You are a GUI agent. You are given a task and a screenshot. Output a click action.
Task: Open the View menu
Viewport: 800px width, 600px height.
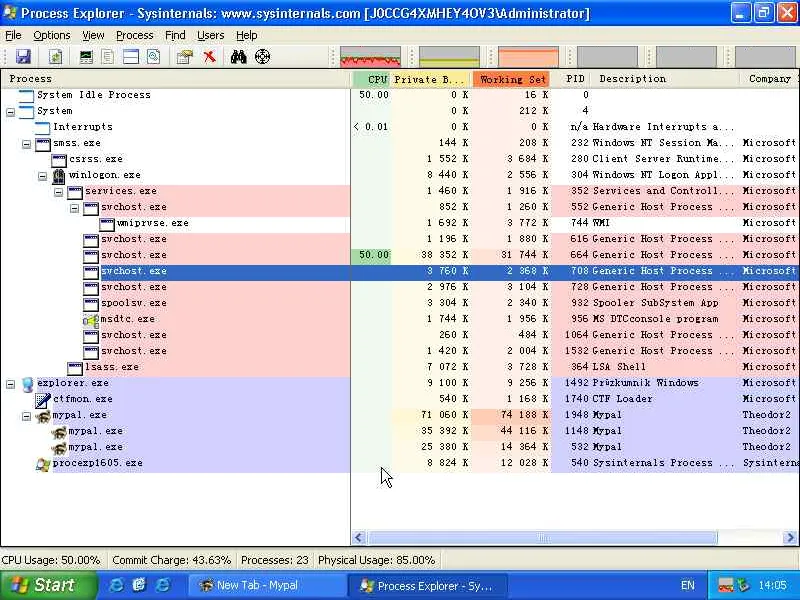(x=93, y=35)
